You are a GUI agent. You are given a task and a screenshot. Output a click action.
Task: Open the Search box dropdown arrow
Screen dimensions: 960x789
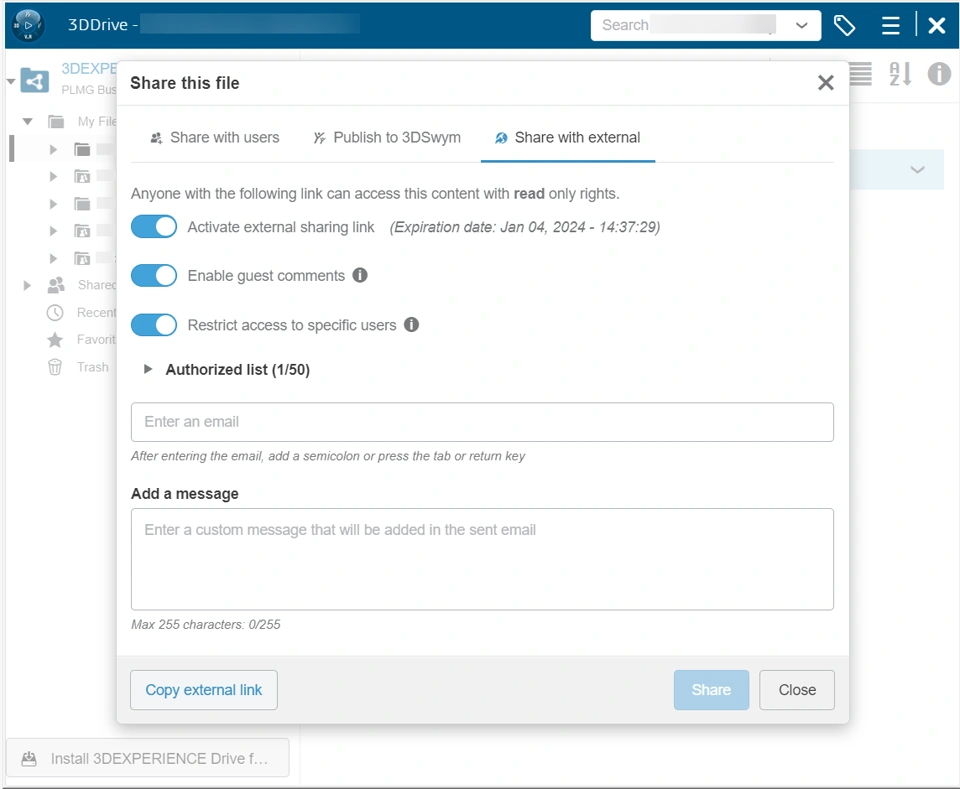(801, 26)
